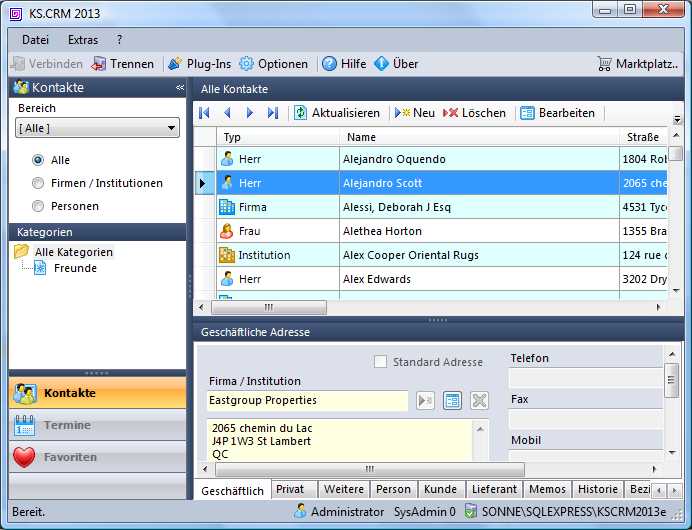Screen dimensions: 692x530
Task: Click Löschen to delete the contact
Action: pos(474,113)
